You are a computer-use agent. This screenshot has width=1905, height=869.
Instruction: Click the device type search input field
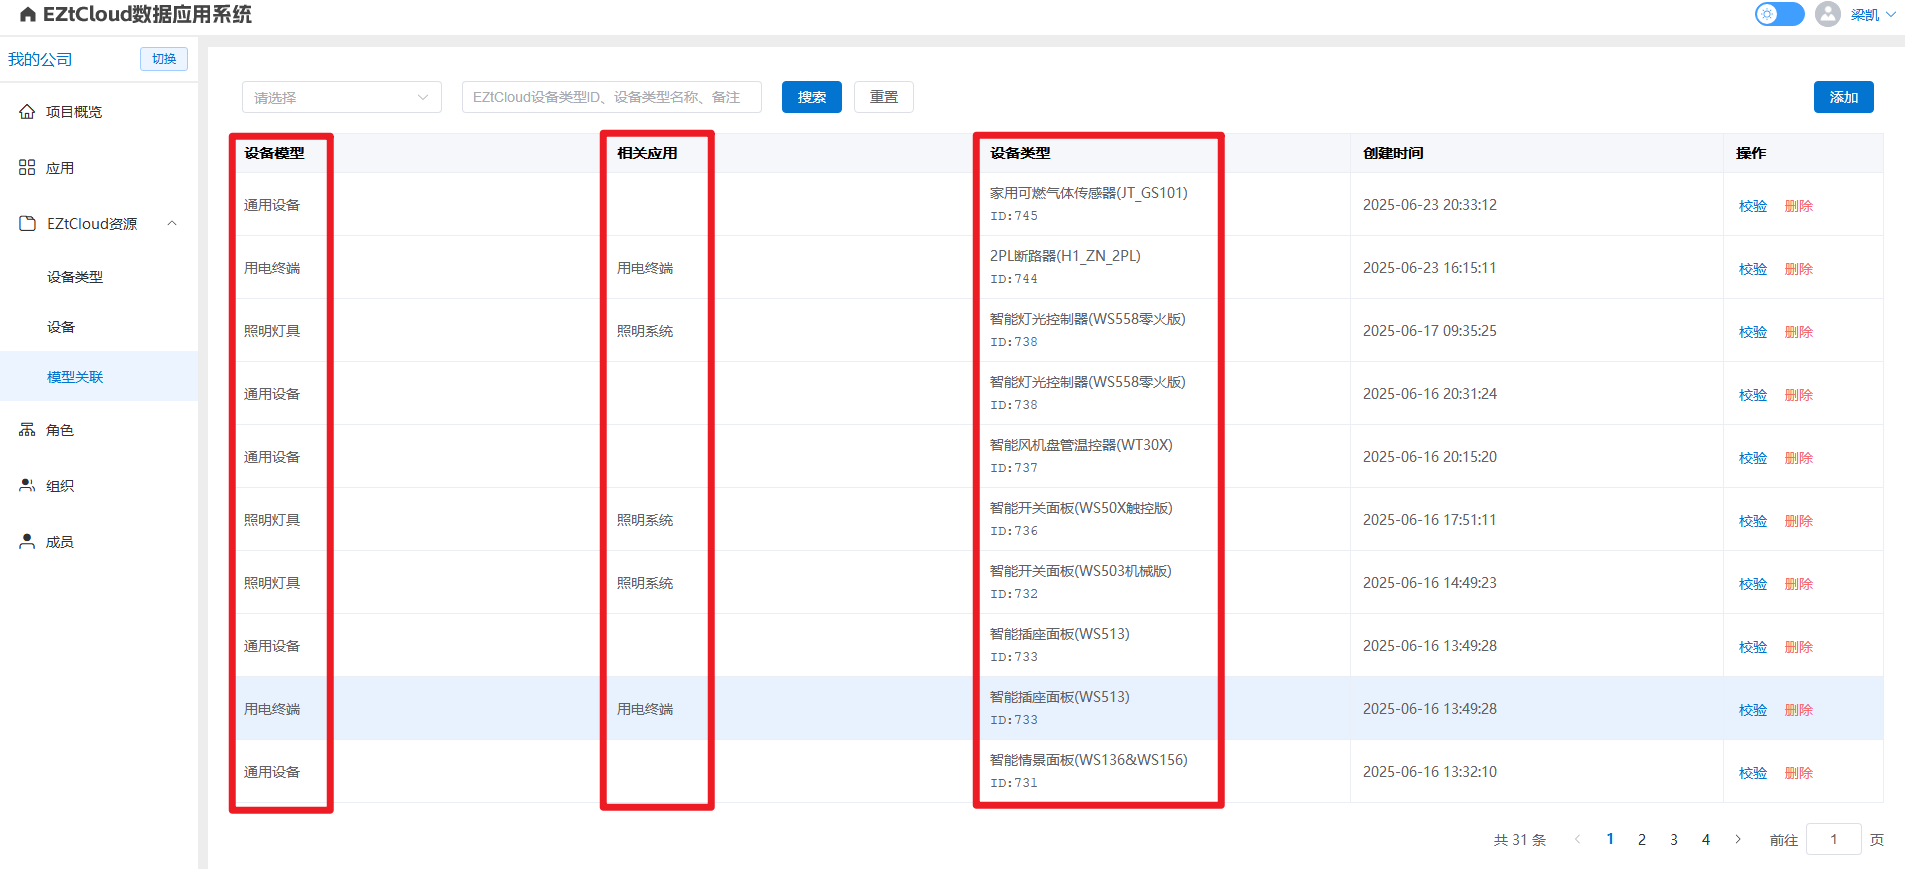click(x=611, y=97)
